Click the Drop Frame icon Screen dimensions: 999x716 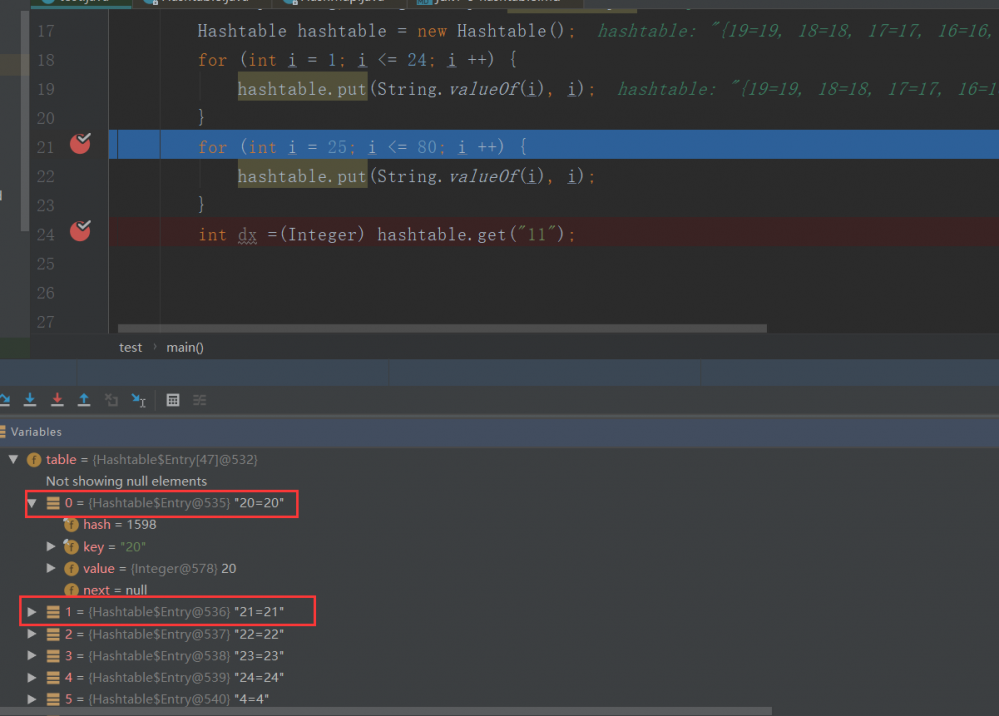click(111, 400)
